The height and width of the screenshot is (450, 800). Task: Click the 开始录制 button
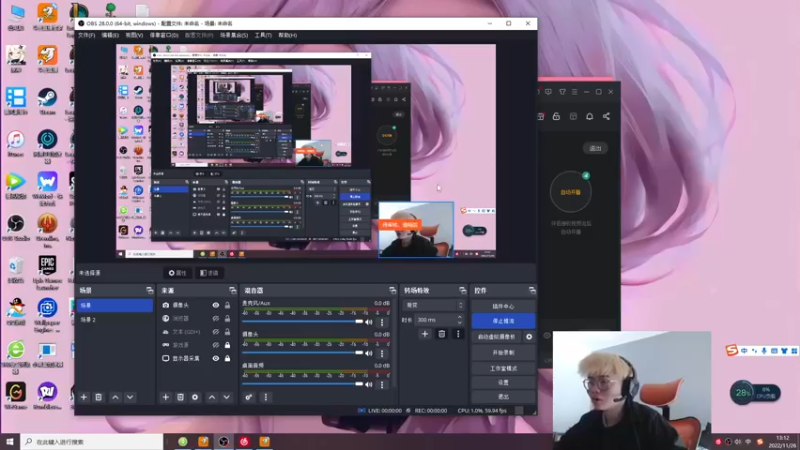click(503, 353)
